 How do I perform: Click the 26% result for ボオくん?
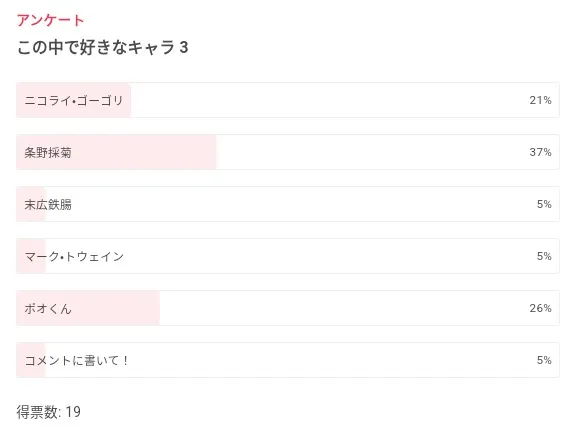(540, 308)
